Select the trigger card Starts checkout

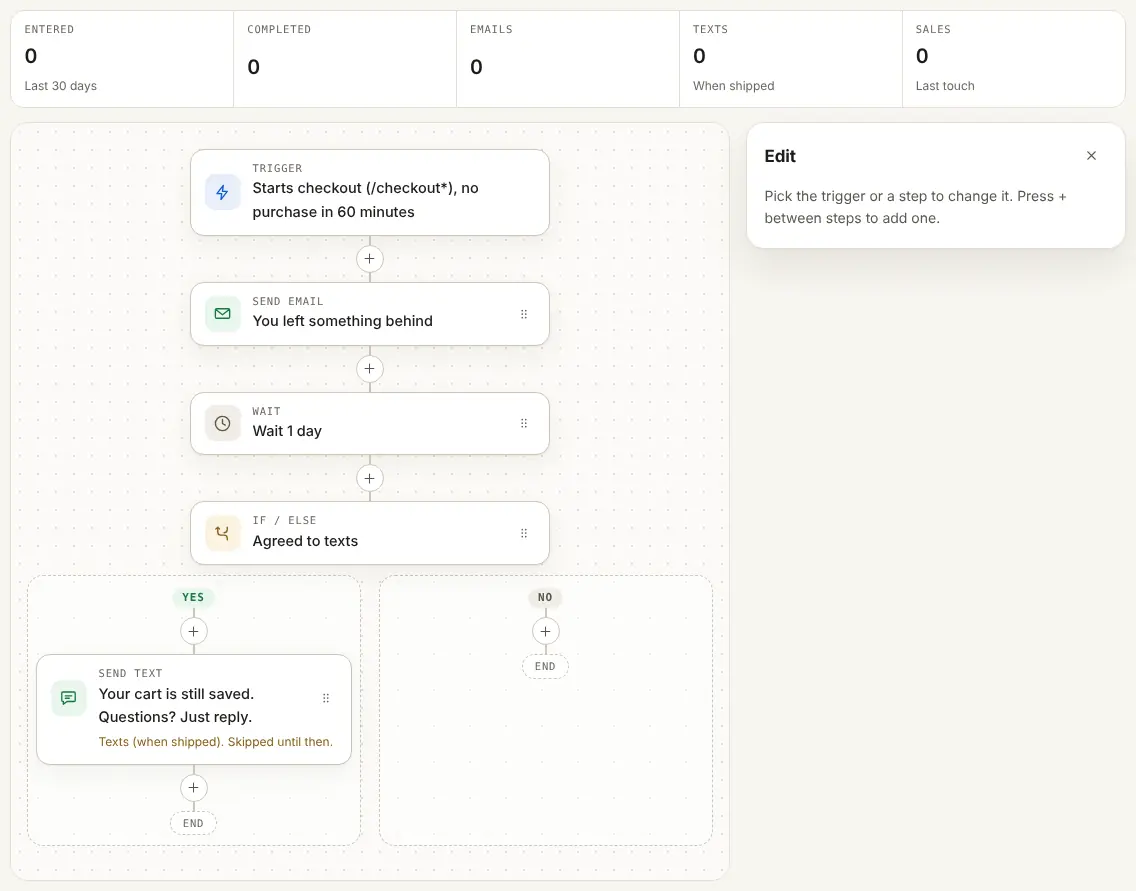tap(369, 193)
